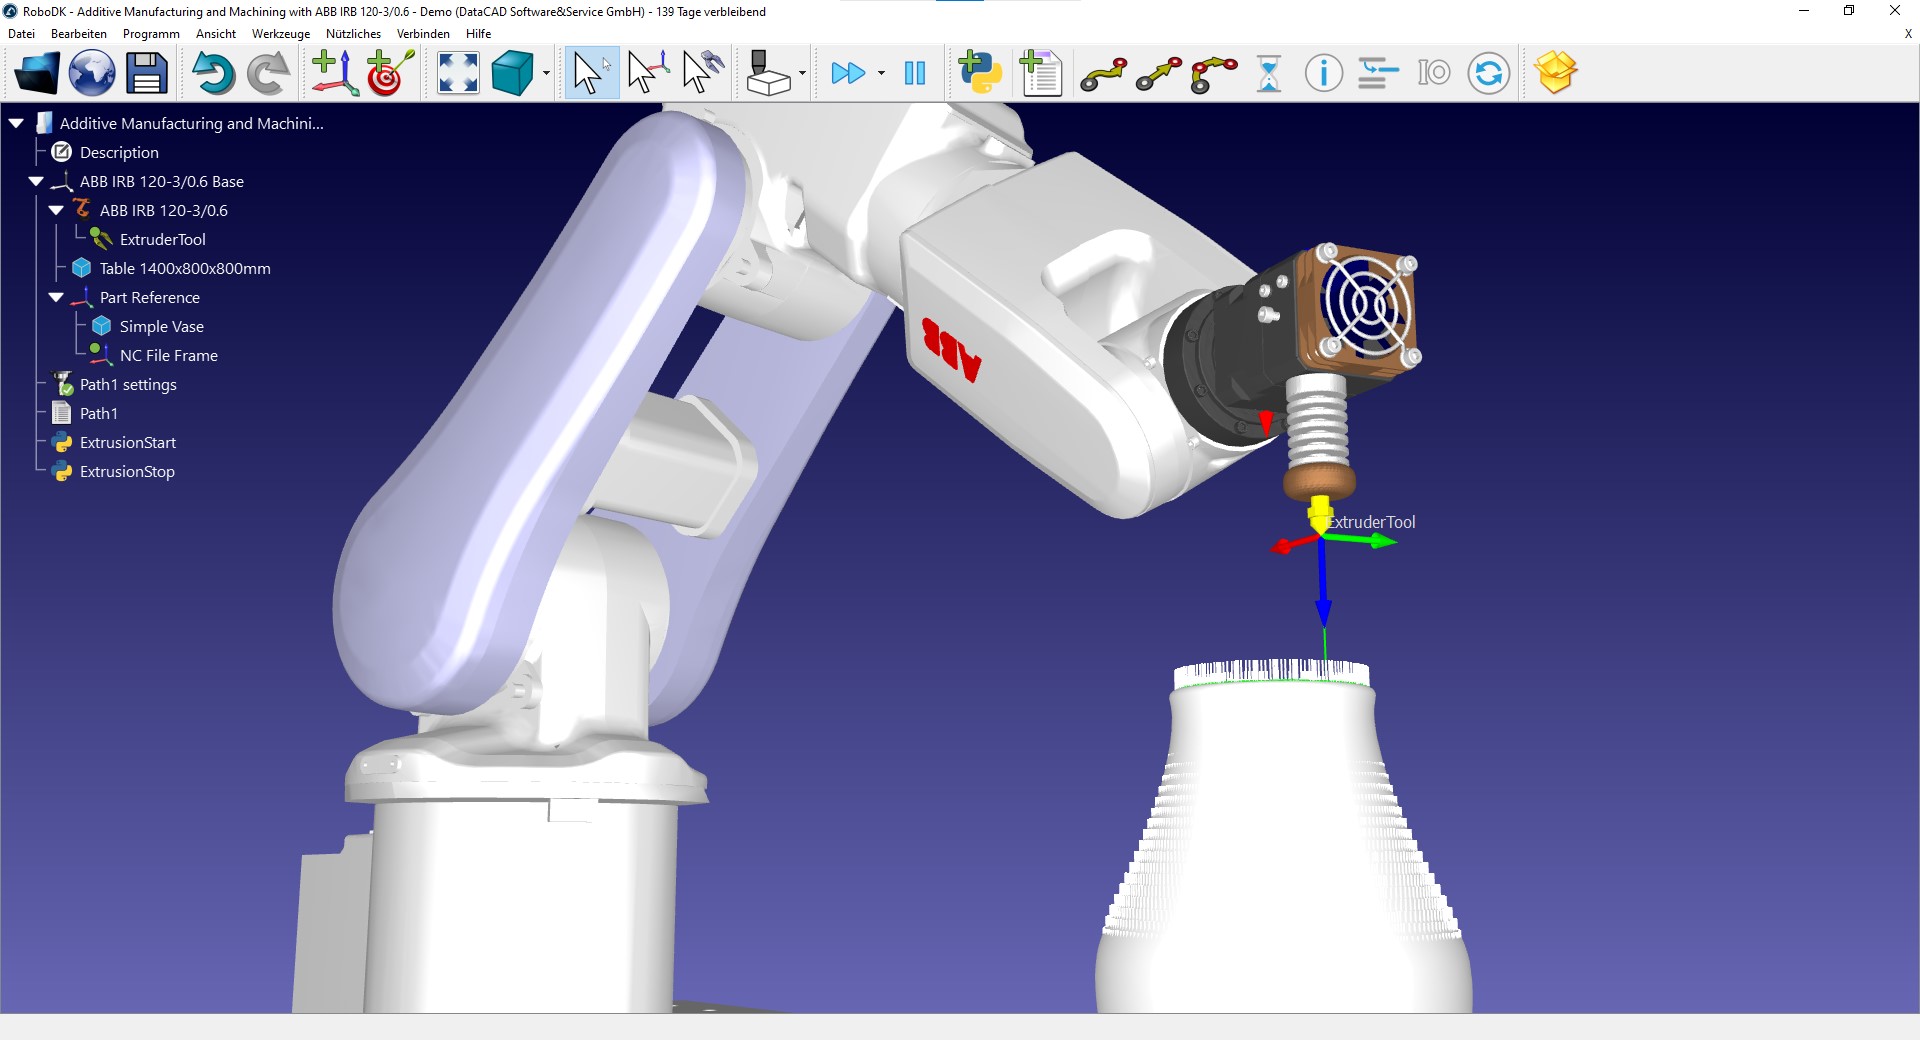Pause the simulation

914,73
